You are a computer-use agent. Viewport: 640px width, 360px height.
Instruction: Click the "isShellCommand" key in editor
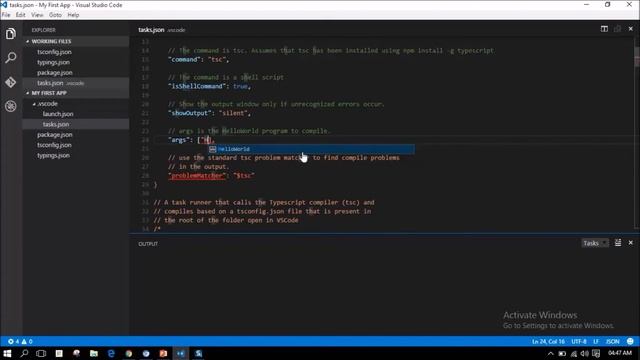point(197,86)
